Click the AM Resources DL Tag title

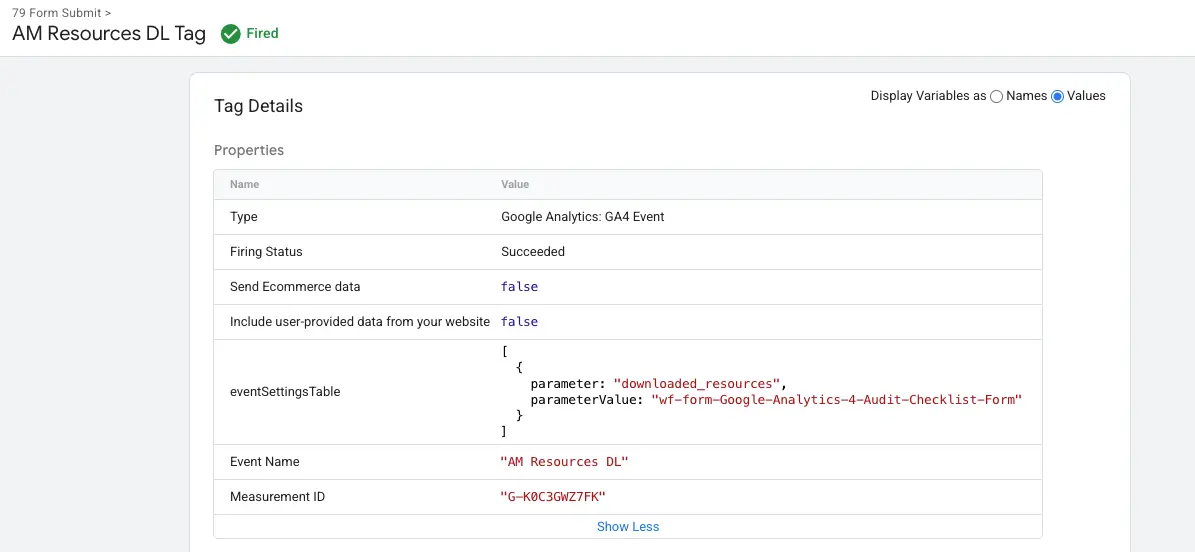tap(109, 34)
